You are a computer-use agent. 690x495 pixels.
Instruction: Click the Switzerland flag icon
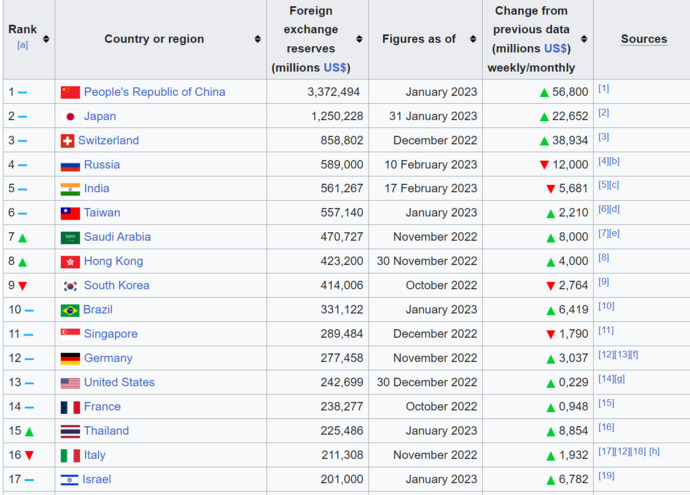[x=67, y=141]
